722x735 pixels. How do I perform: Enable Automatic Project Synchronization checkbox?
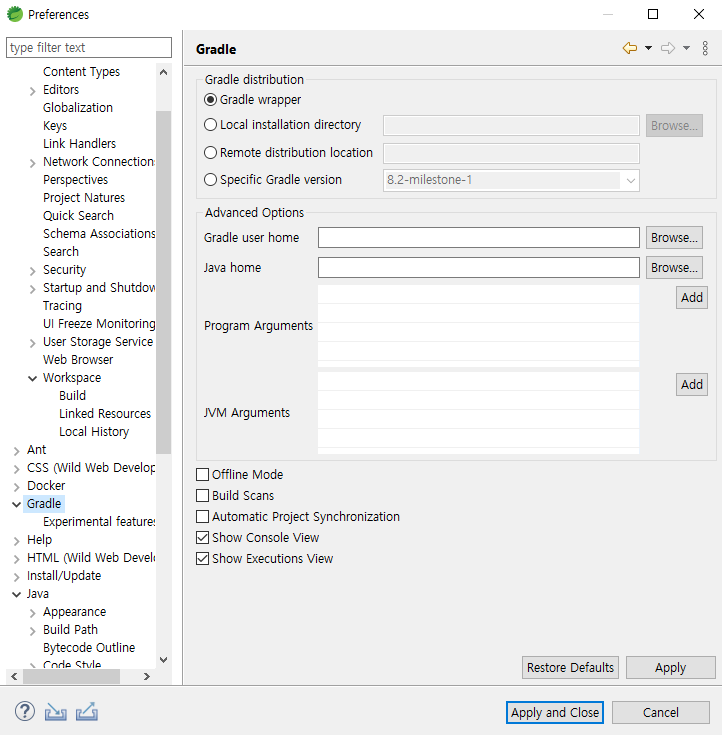[x=203, y=517]
